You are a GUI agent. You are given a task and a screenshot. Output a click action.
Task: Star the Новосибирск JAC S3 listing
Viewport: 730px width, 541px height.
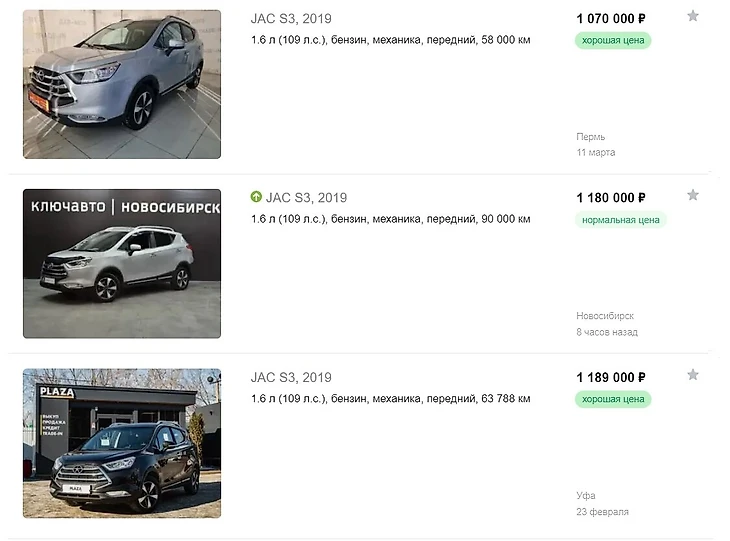tap(692, 195)
